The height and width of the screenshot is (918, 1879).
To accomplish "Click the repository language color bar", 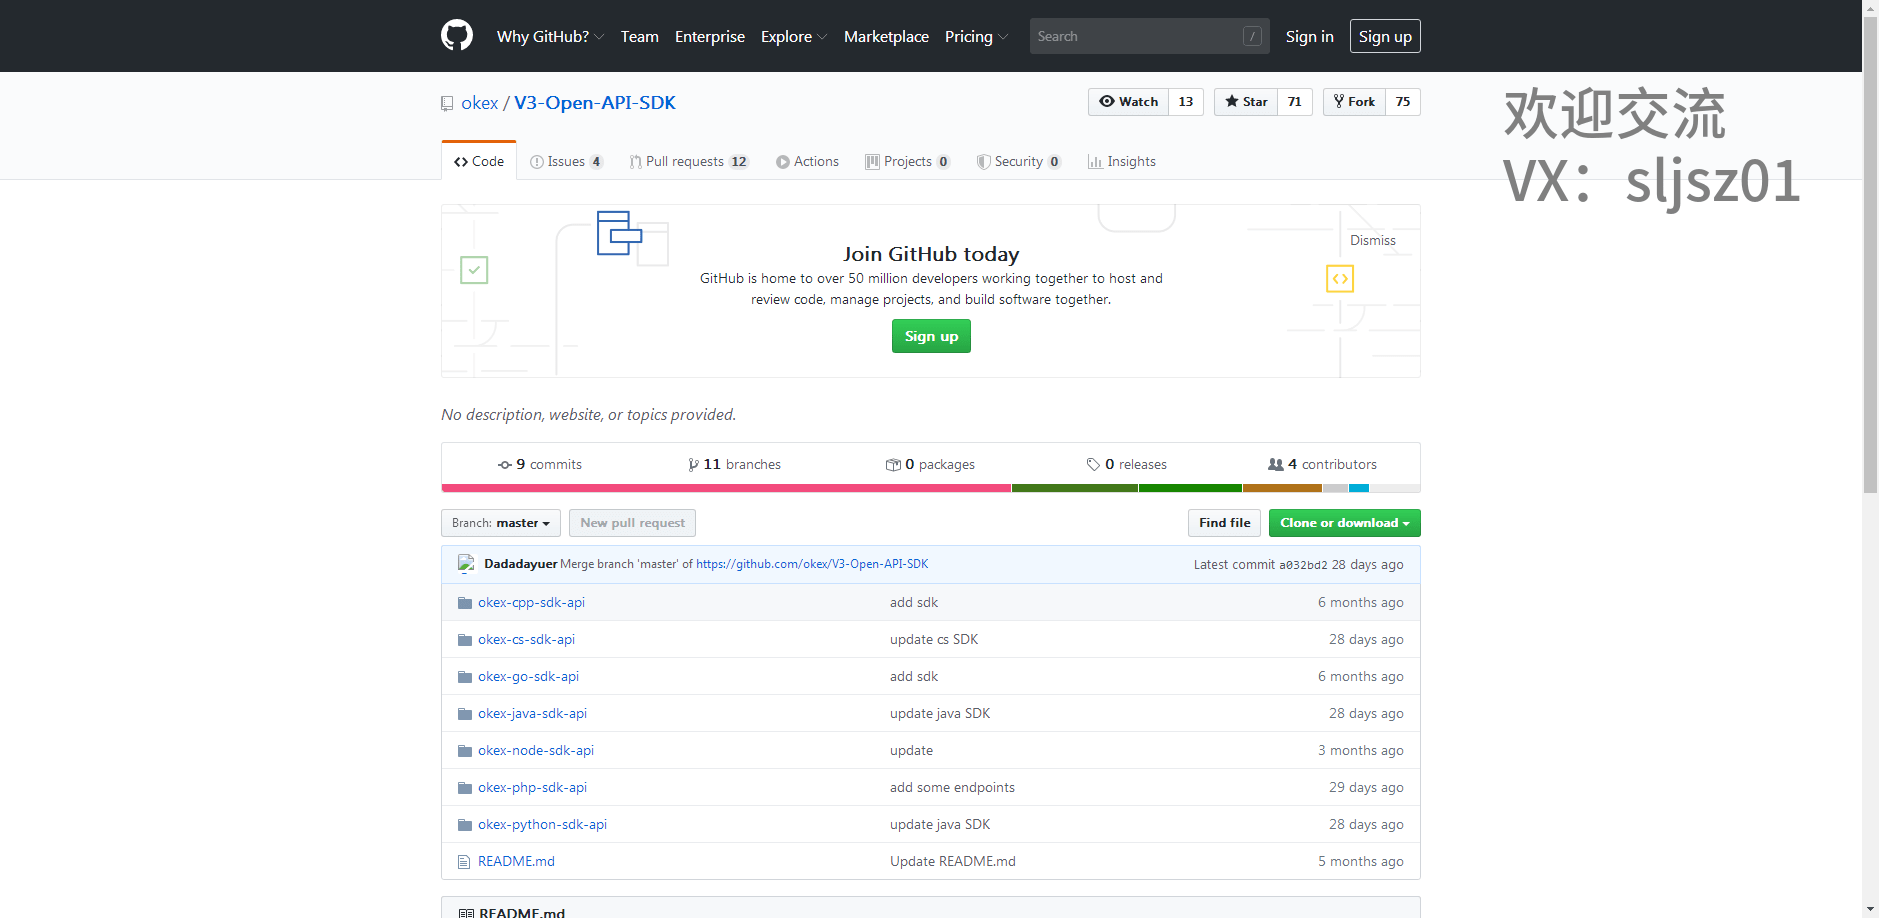I will click(930, 488).
